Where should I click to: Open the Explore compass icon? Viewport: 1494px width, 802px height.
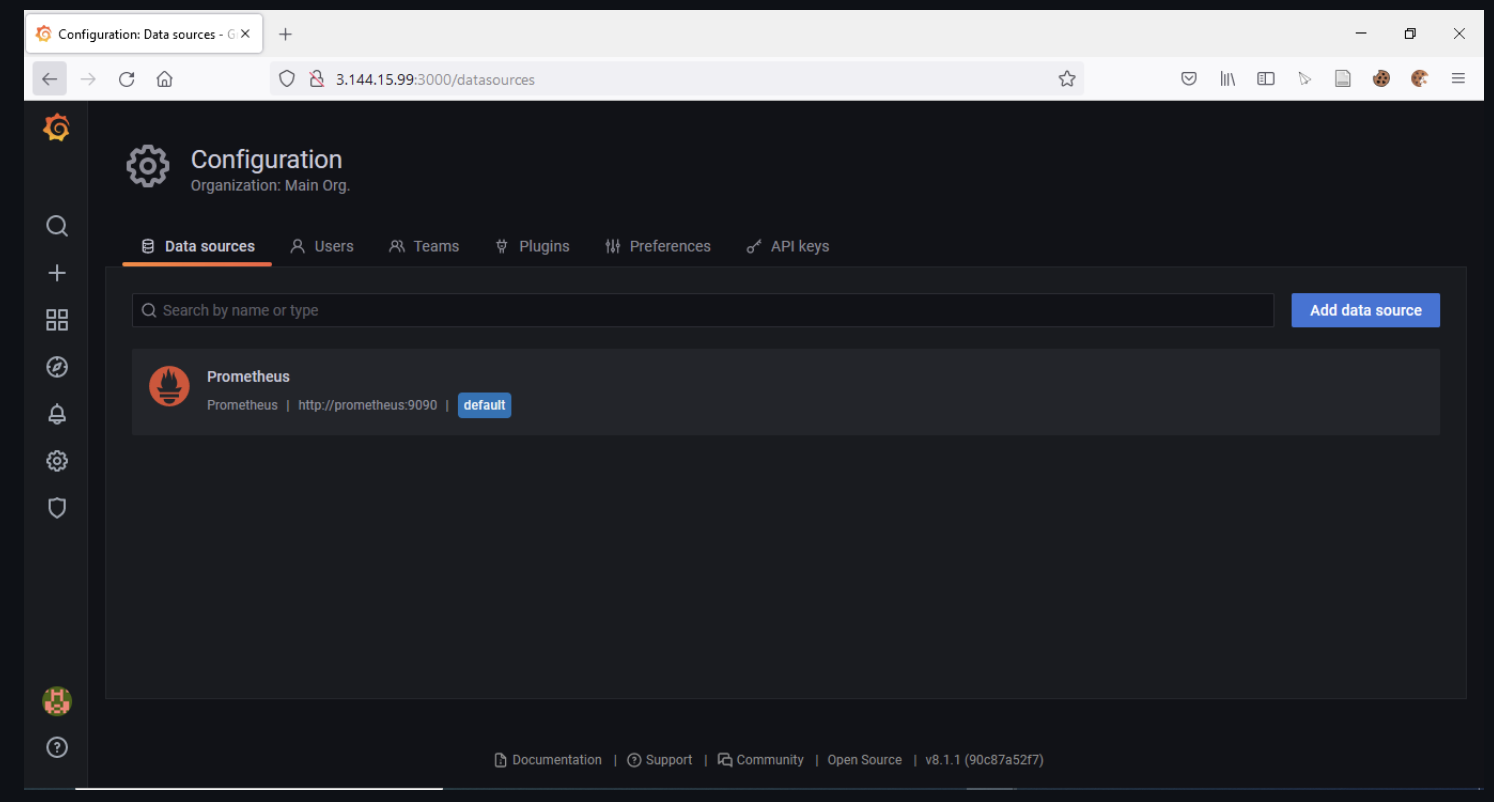pos(57,367)
